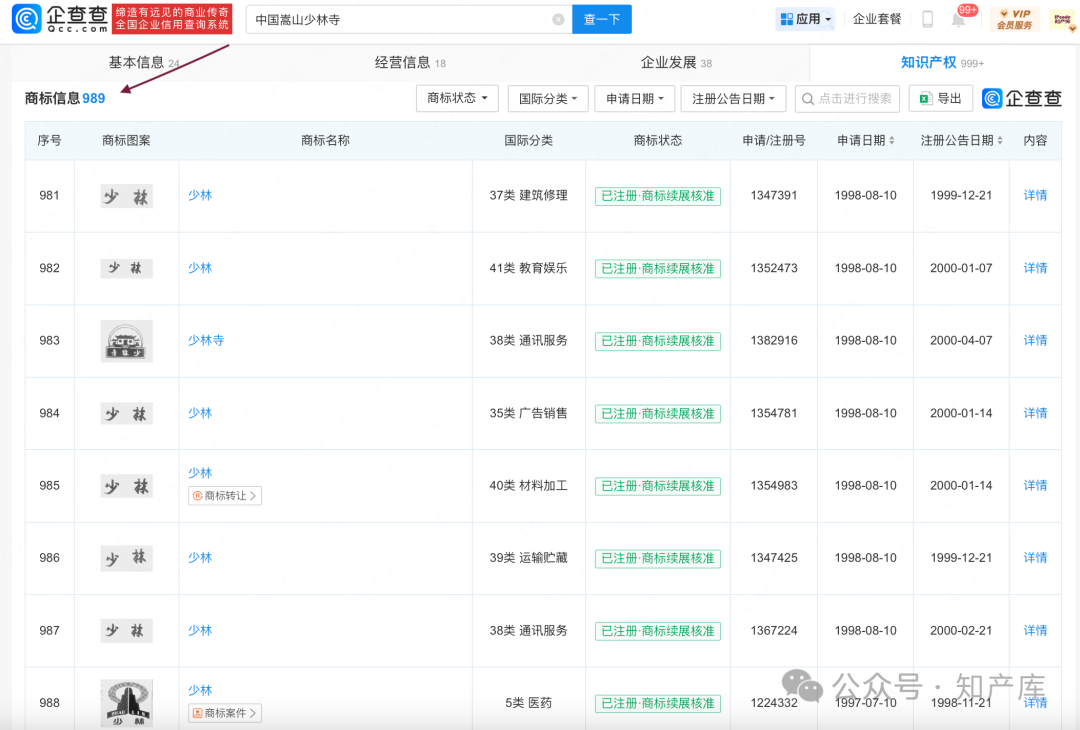1080x730 pixels.
Task: Sort by 申请日期 column header arrows
Action: (x=891, y=140)
